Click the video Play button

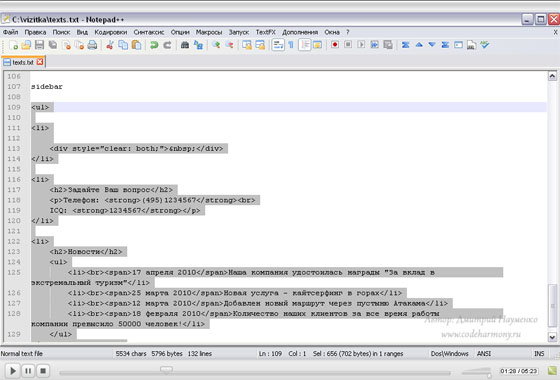12,371
